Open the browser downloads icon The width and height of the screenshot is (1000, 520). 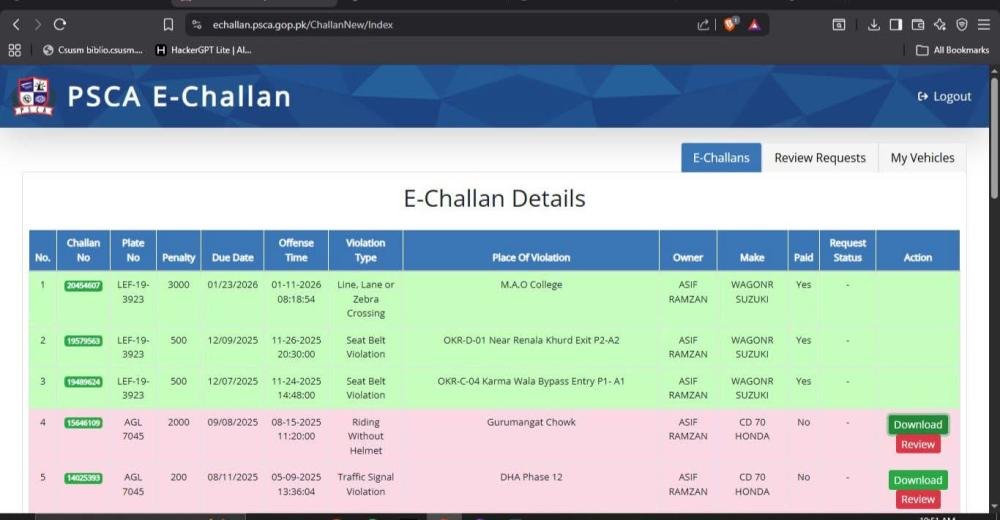coord(873,25)
